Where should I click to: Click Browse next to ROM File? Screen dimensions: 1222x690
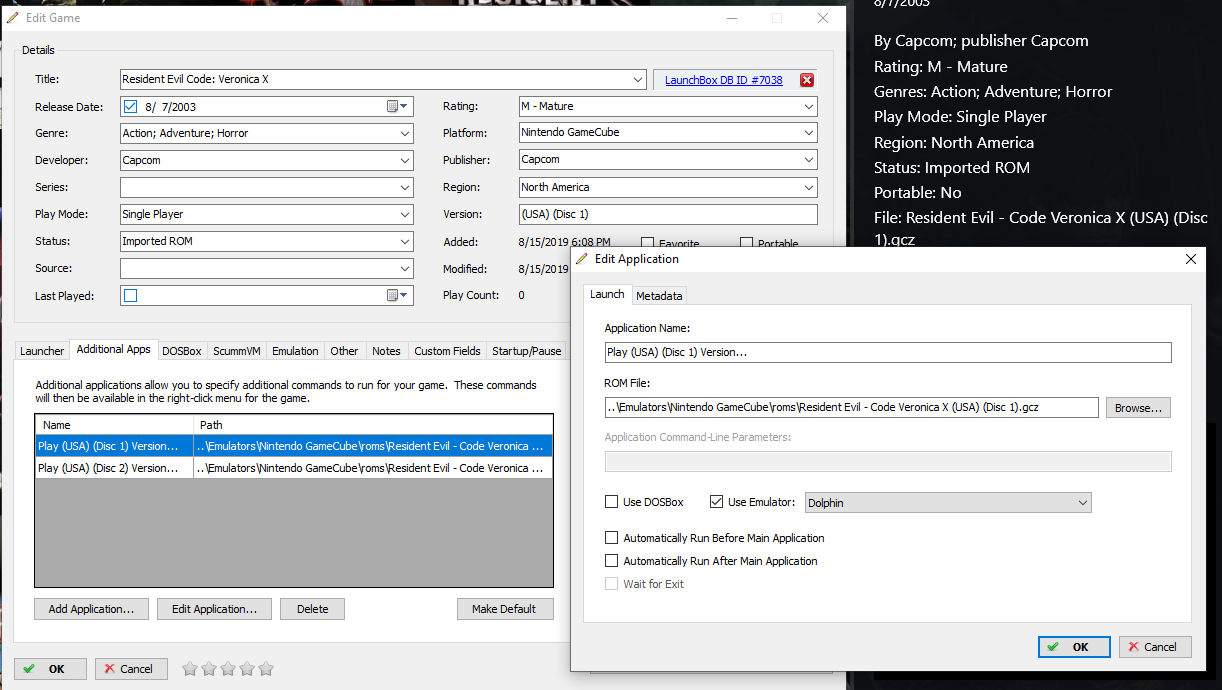coord(1138,408)
